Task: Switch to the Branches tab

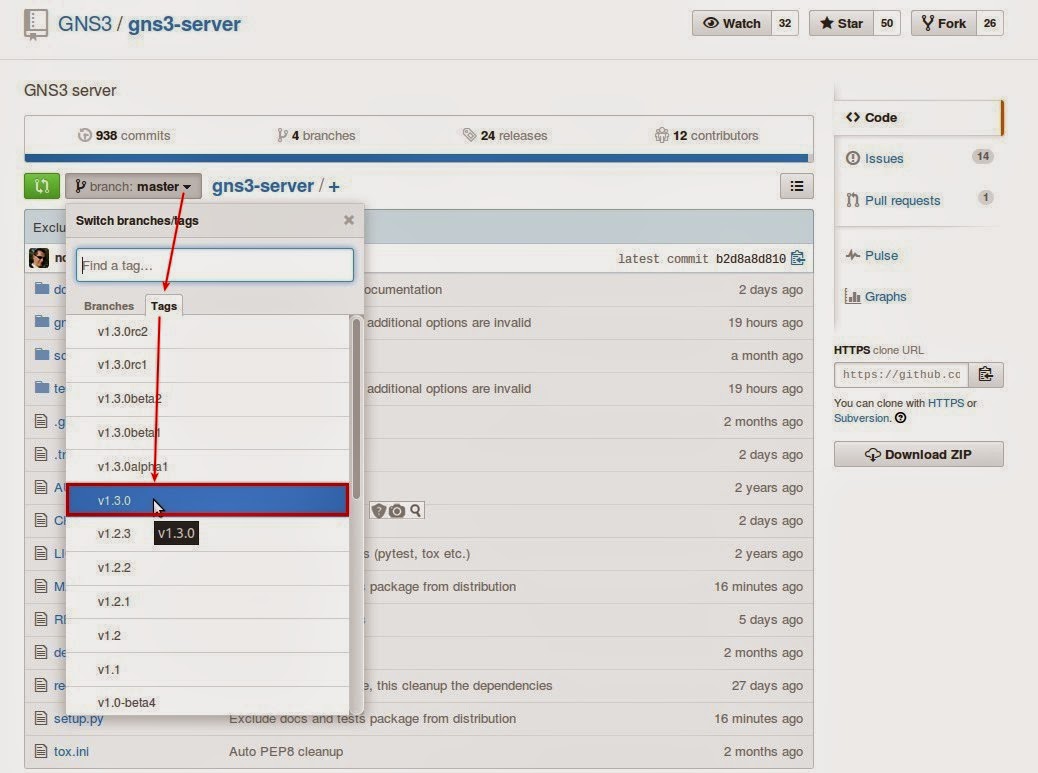Action: pyautogui.click(x=109, y=306)
